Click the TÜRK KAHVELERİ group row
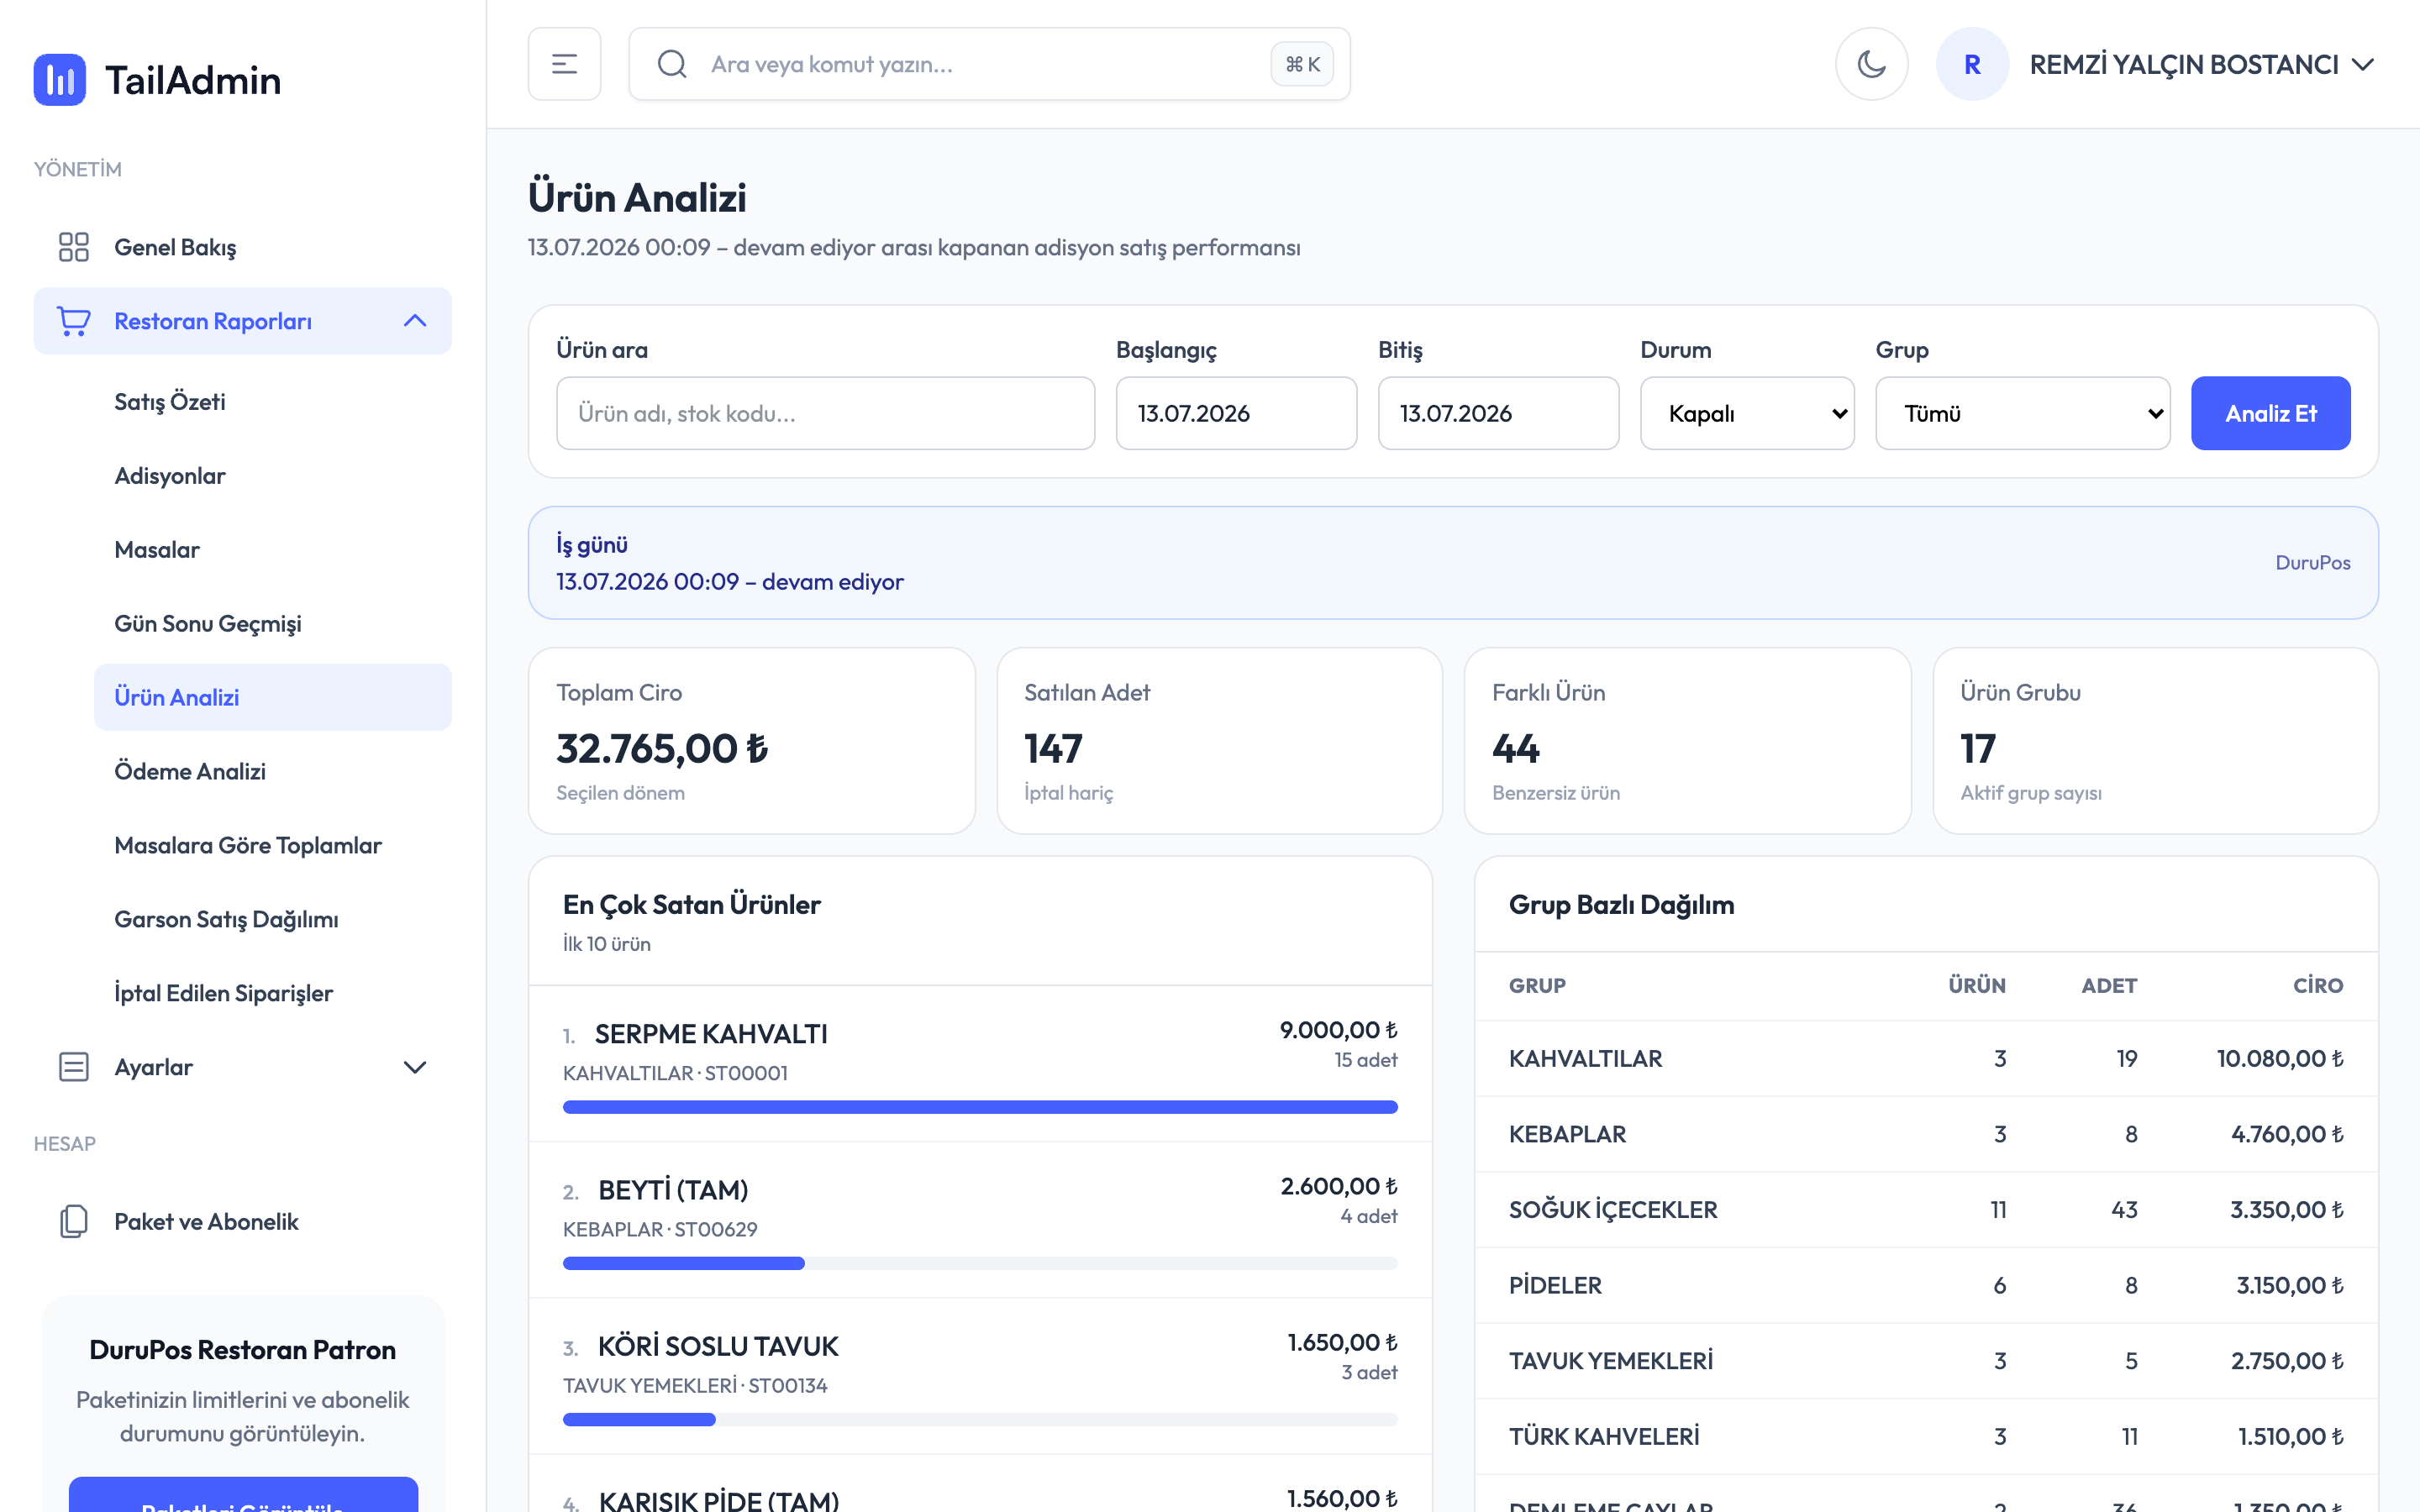 coord(1926,1436)
